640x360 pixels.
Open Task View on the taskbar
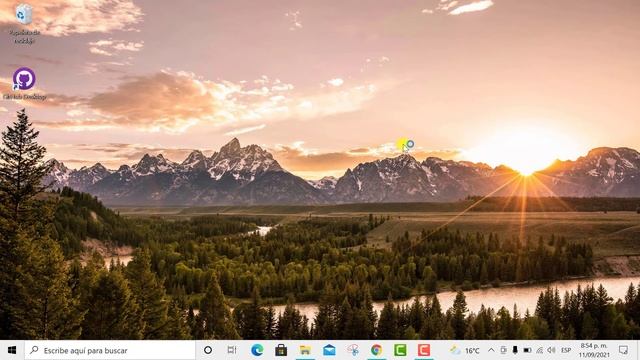(232, 350)
